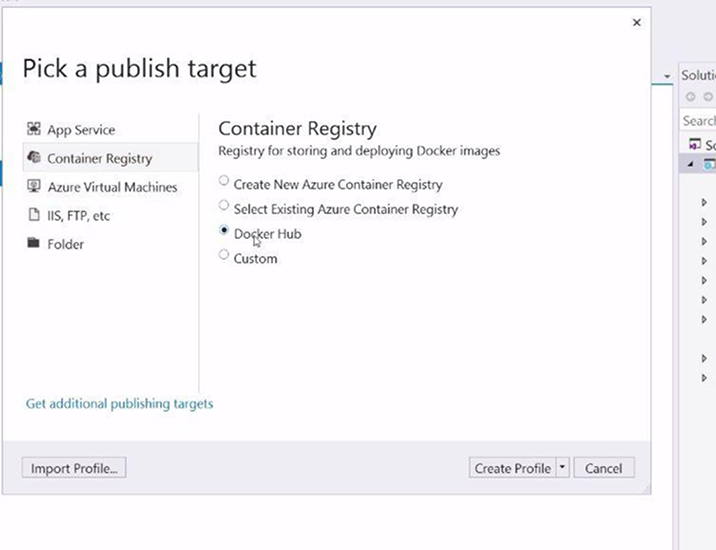Switch to IIS, FTP, etc publish target

coord(79,215)
